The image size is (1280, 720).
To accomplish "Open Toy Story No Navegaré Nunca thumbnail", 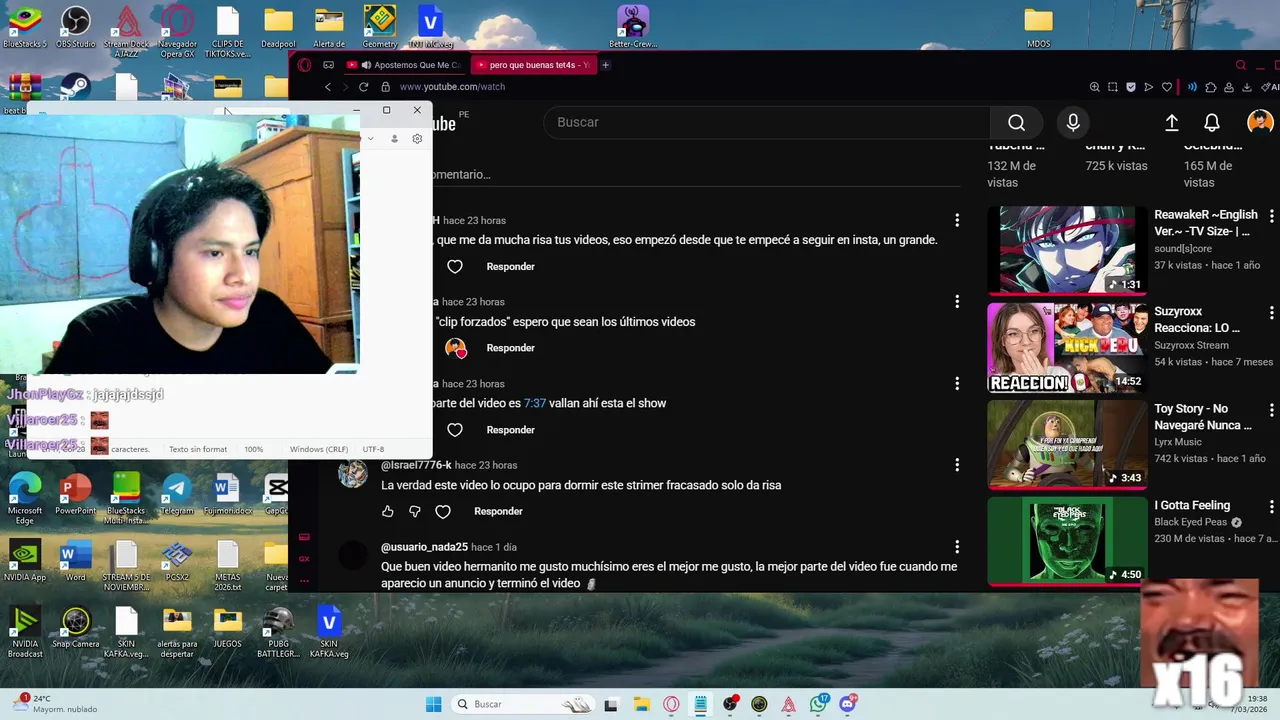I will tap(1067, 445).
